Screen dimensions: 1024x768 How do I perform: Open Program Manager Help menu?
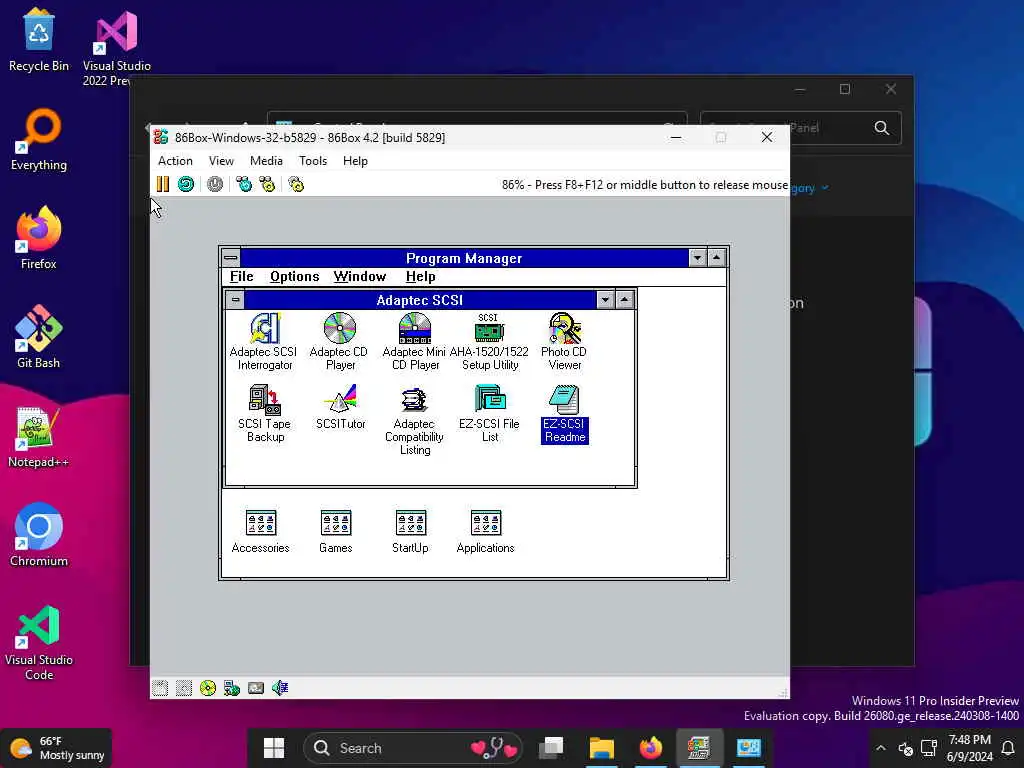coord(421,276)
